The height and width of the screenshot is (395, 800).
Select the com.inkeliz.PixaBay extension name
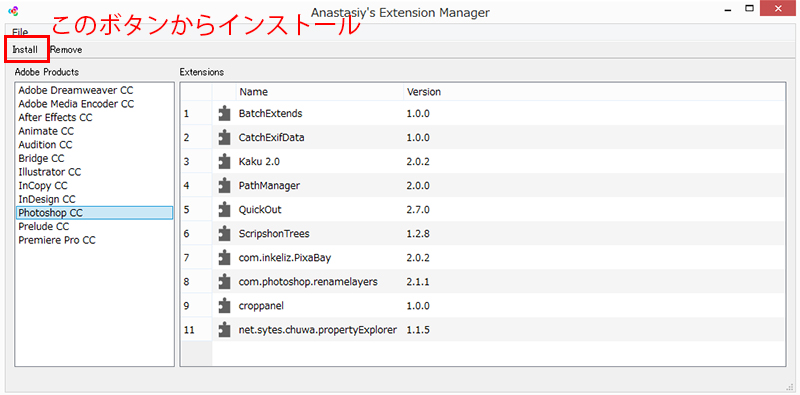(285, 258)
